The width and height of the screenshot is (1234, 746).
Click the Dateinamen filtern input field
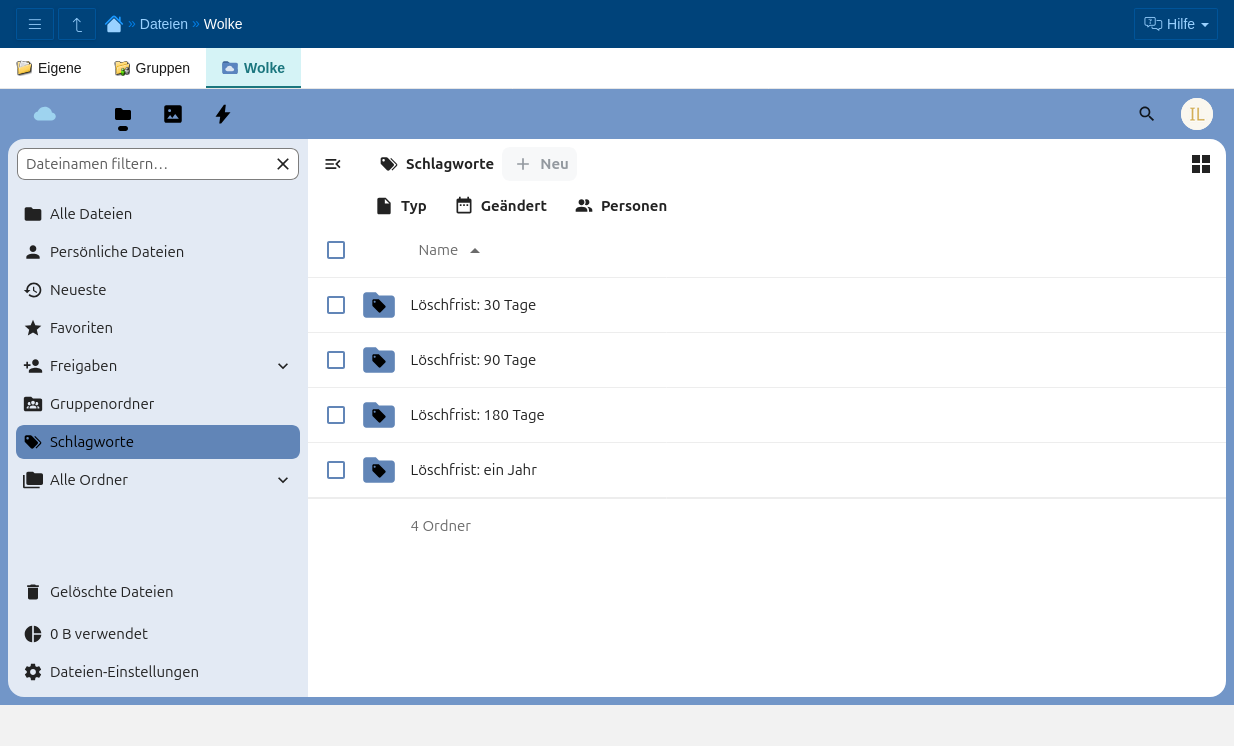pos(145,164)
